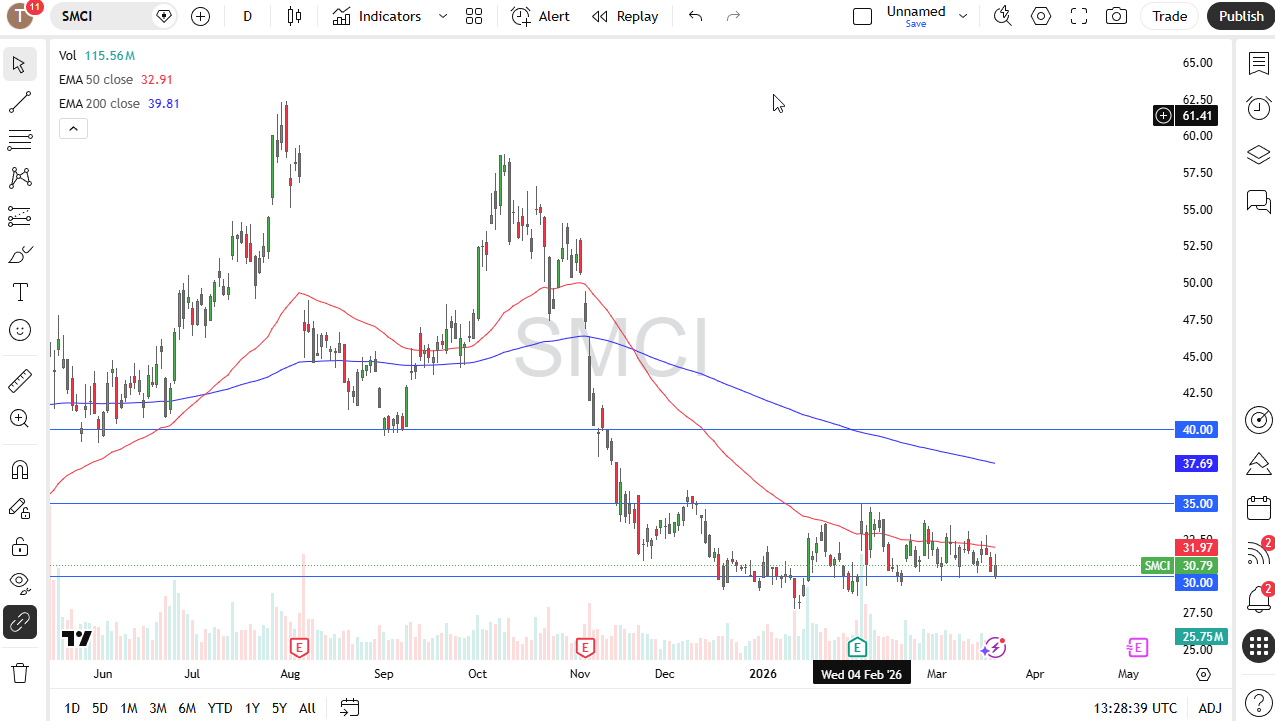Add alert at 61.41 price plus
Image resolution: width=1275 pixels, height=721 pixels.
[1163, 116]
